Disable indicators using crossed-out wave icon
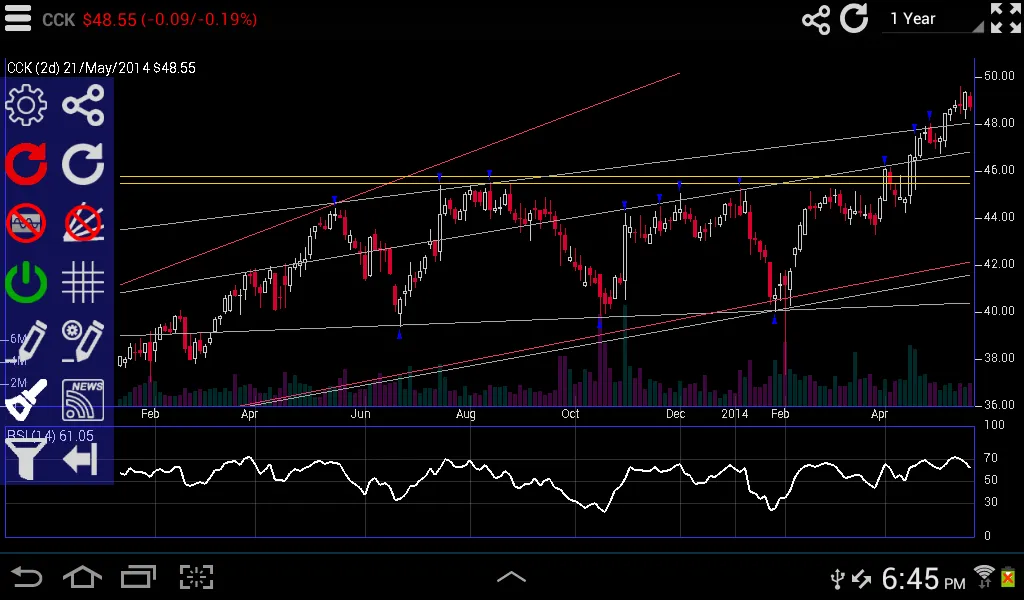The image size is (1024, 600). pos(26,223)
